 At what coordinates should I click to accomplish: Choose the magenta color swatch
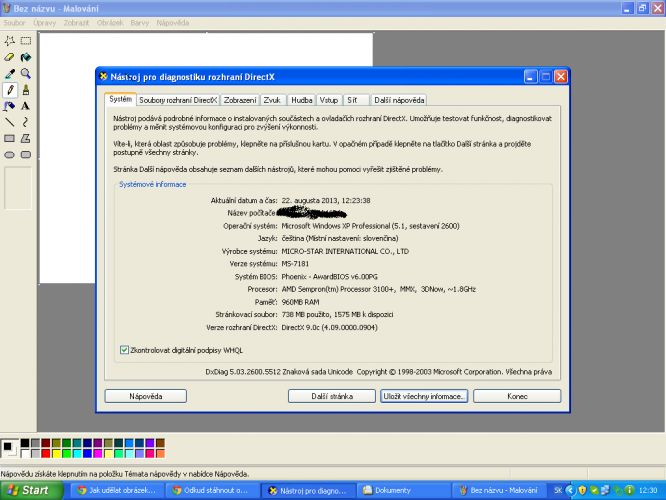[x=98, y=453]
